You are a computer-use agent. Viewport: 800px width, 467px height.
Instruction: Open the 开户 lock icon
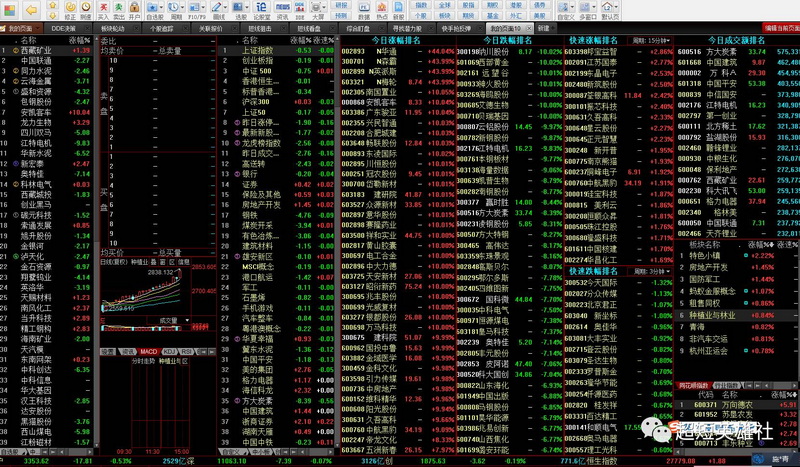[x=135, y=11]
